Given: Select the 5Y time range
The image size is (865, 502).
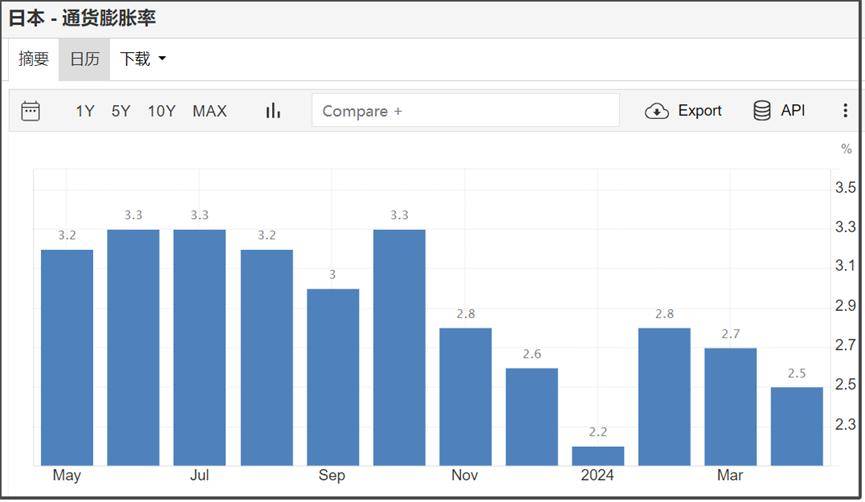Looking at the screenshot, I should coord(121,111).
